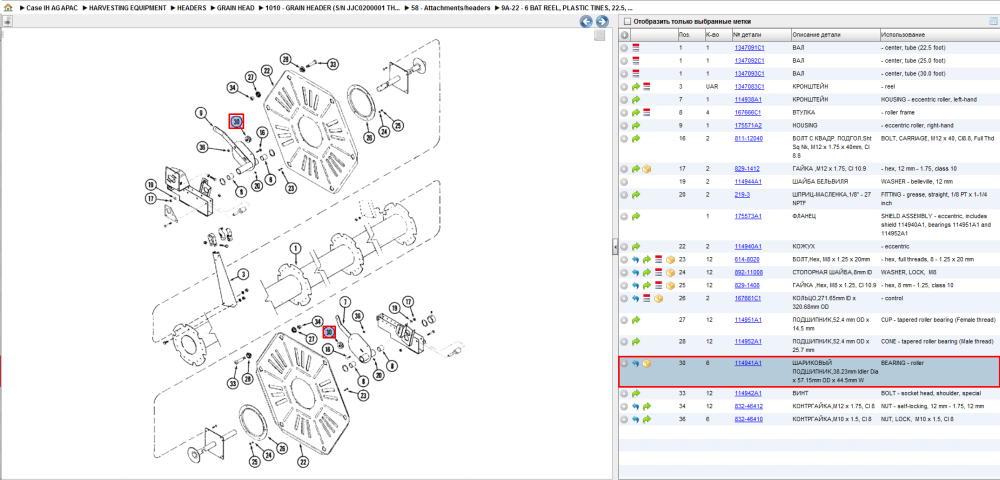Screen dimensions: 1000x480
Task: Select callout 3 on the diagram
Action: [x=242, y=275]
